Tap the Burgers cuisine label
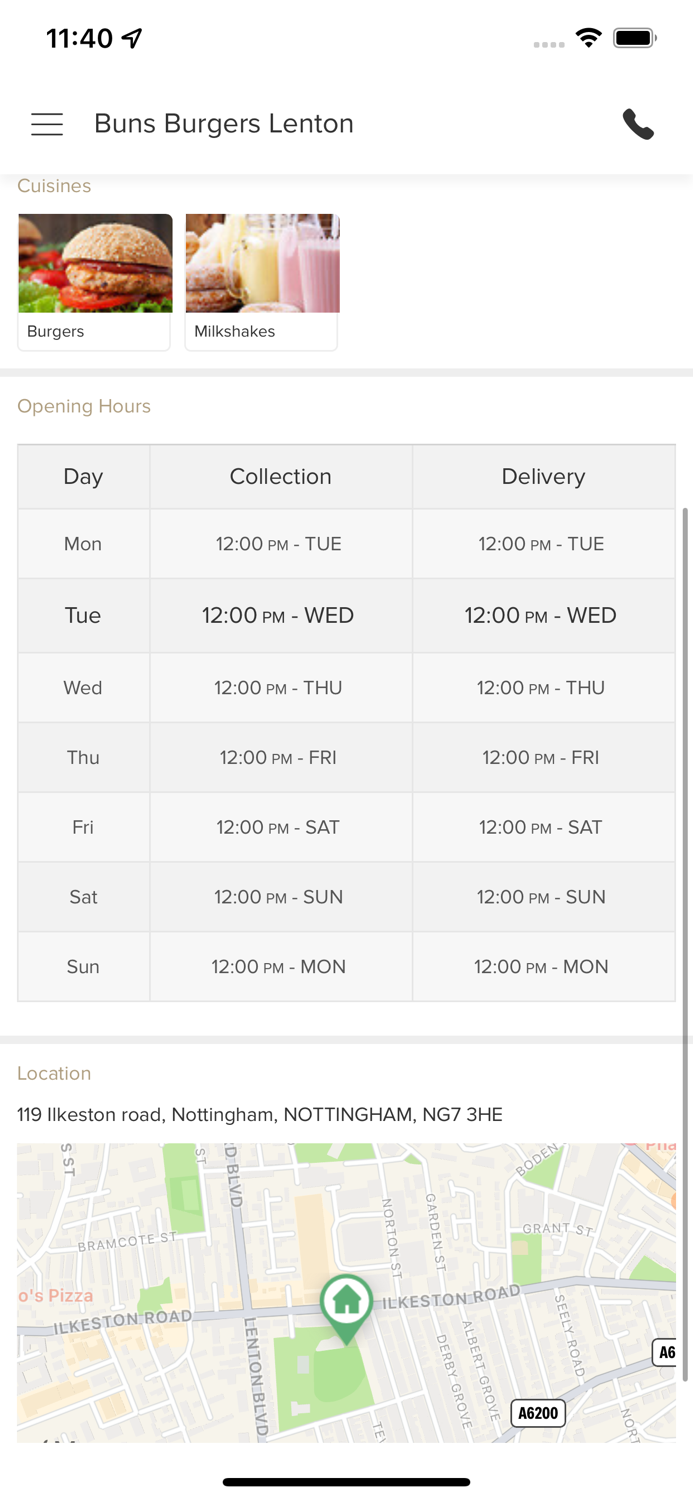 click(x=56, y=331)
